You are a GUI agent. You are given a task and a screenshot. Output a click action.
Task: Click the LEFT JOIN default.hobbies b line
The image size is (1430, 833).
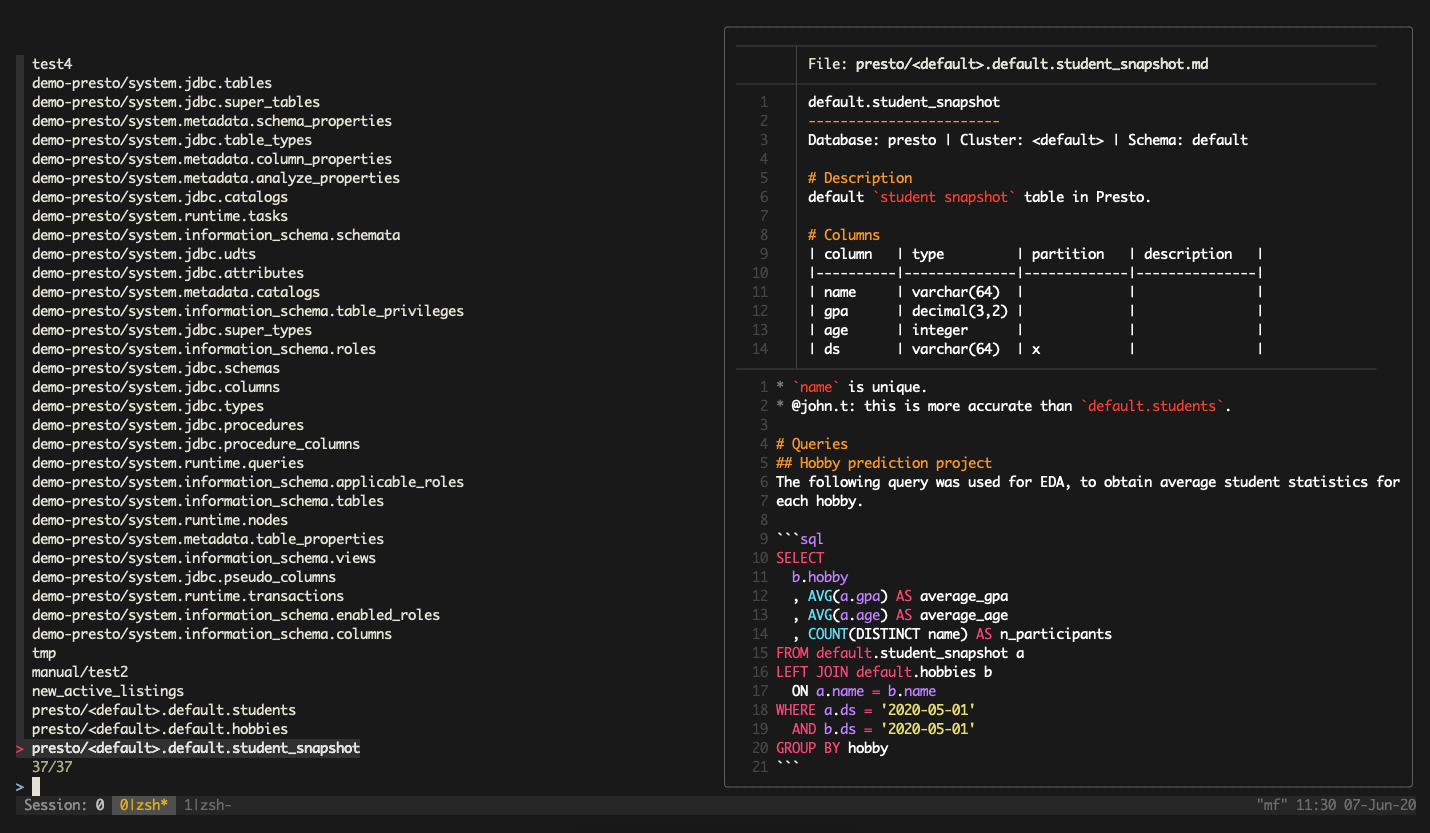[x=884, y=672]
